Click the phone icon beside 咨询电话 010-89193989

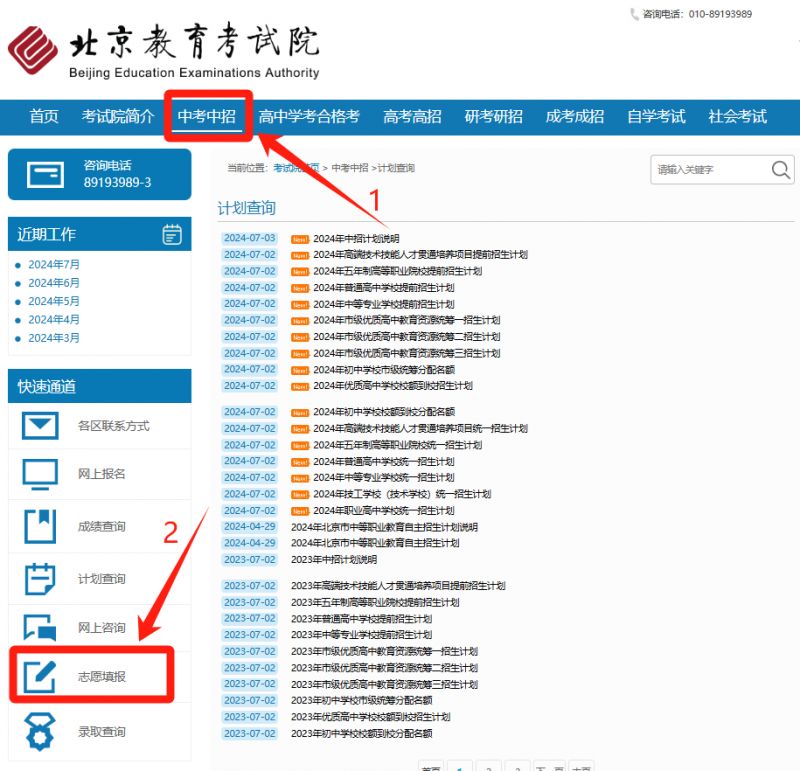coord(634,14)
